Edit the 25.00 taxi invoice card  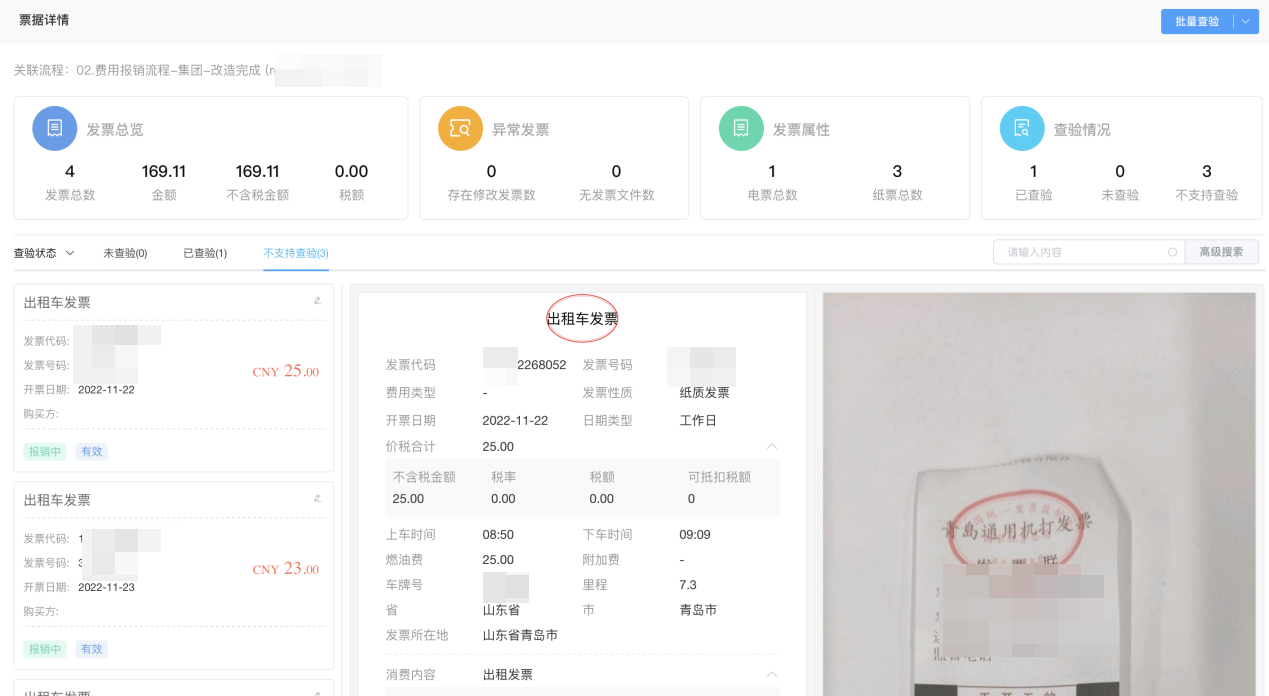[x=317, y=300]
